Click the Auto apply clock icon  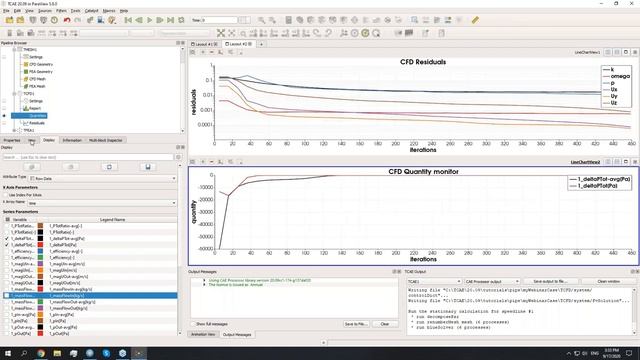click(54, 20)
